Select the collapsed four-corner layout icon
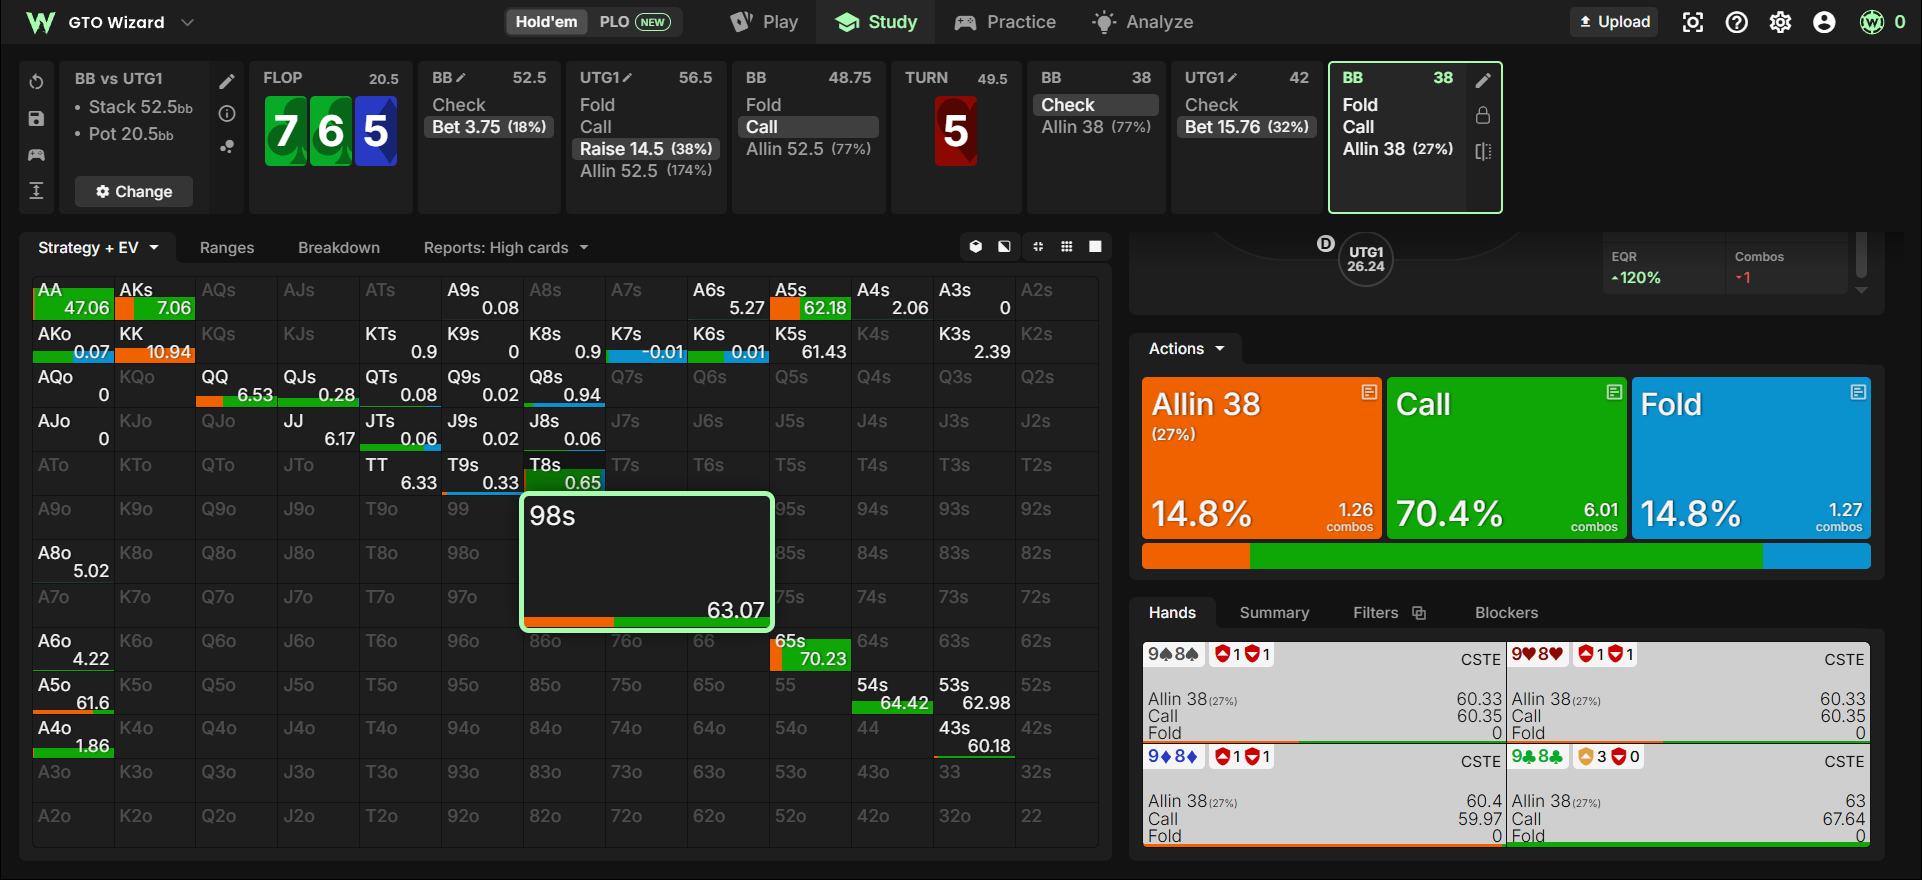1922x880 pixels. point(1038,247)
